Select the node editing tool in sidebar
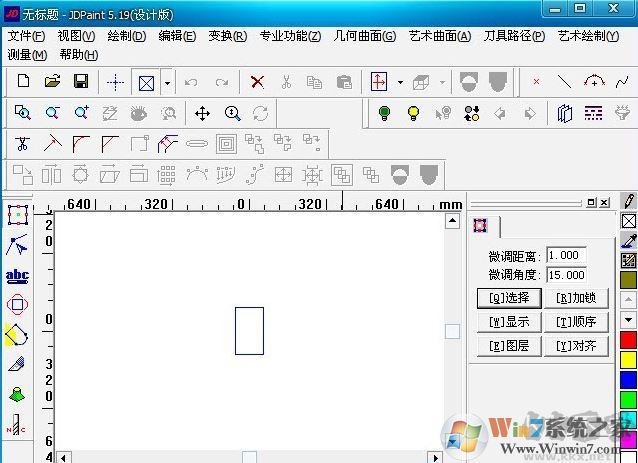Screen dimensions: 638x463 click(17, 245)
